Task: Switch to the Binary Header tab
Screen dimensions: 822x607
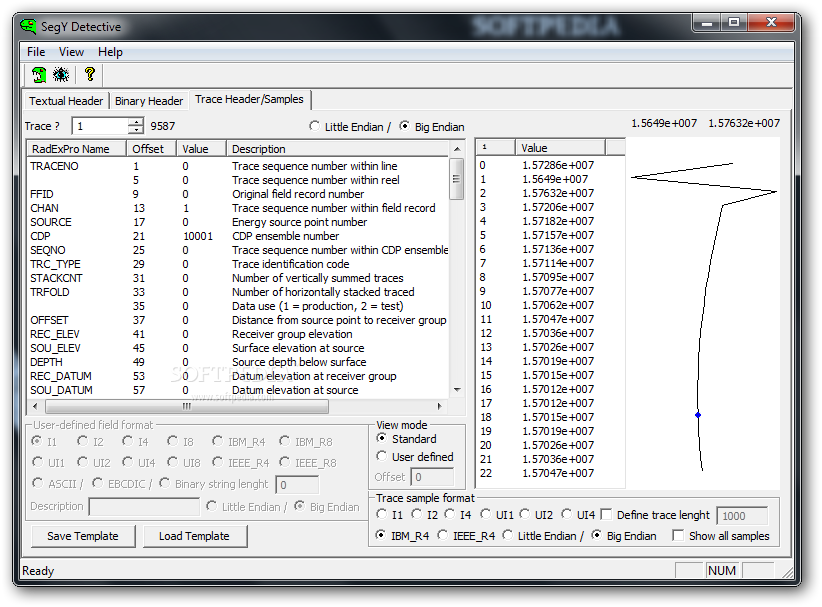Action: click(149, 101)
